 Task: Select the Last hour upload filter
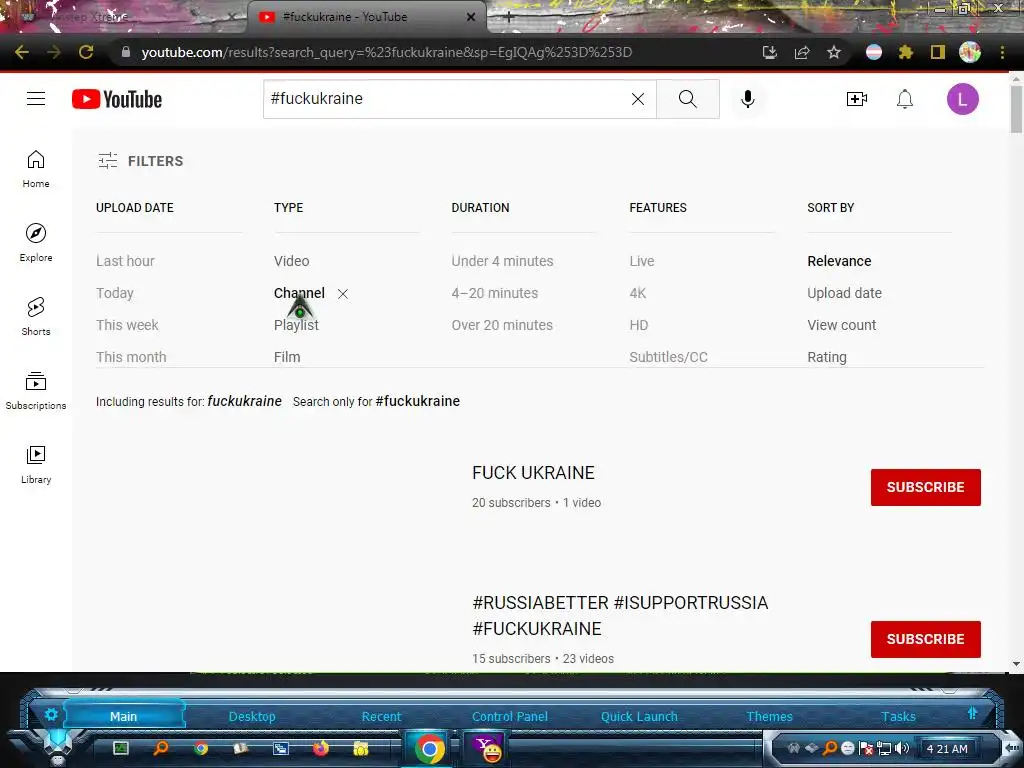click(125, 261)
